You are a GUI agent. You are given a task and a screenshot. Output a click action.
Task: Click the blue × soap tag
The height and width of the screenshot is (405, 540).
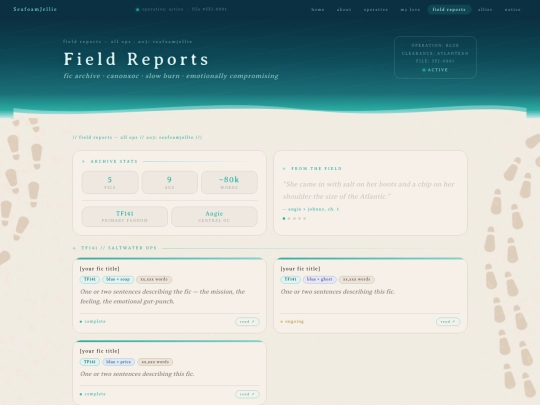click(x=118, y=279)
